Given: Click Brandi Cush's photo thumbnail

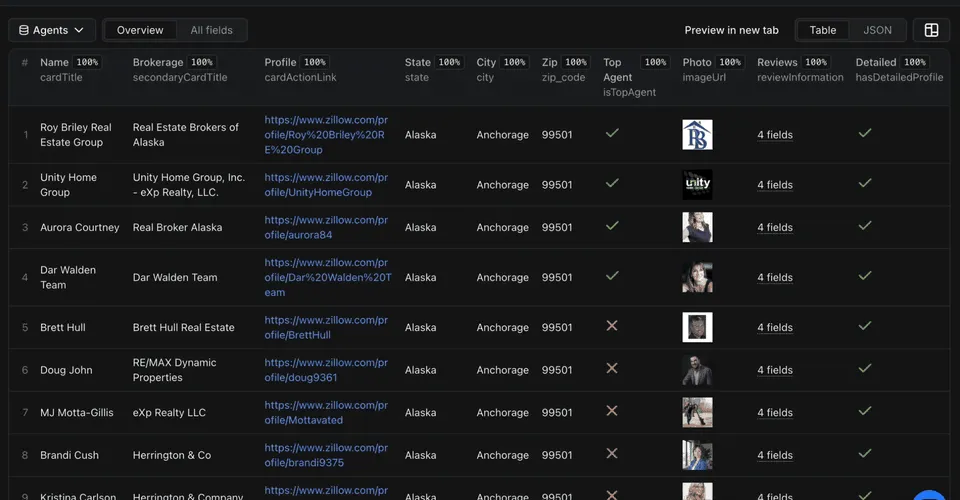Looking at the screenshot, I should pos(697,455).
